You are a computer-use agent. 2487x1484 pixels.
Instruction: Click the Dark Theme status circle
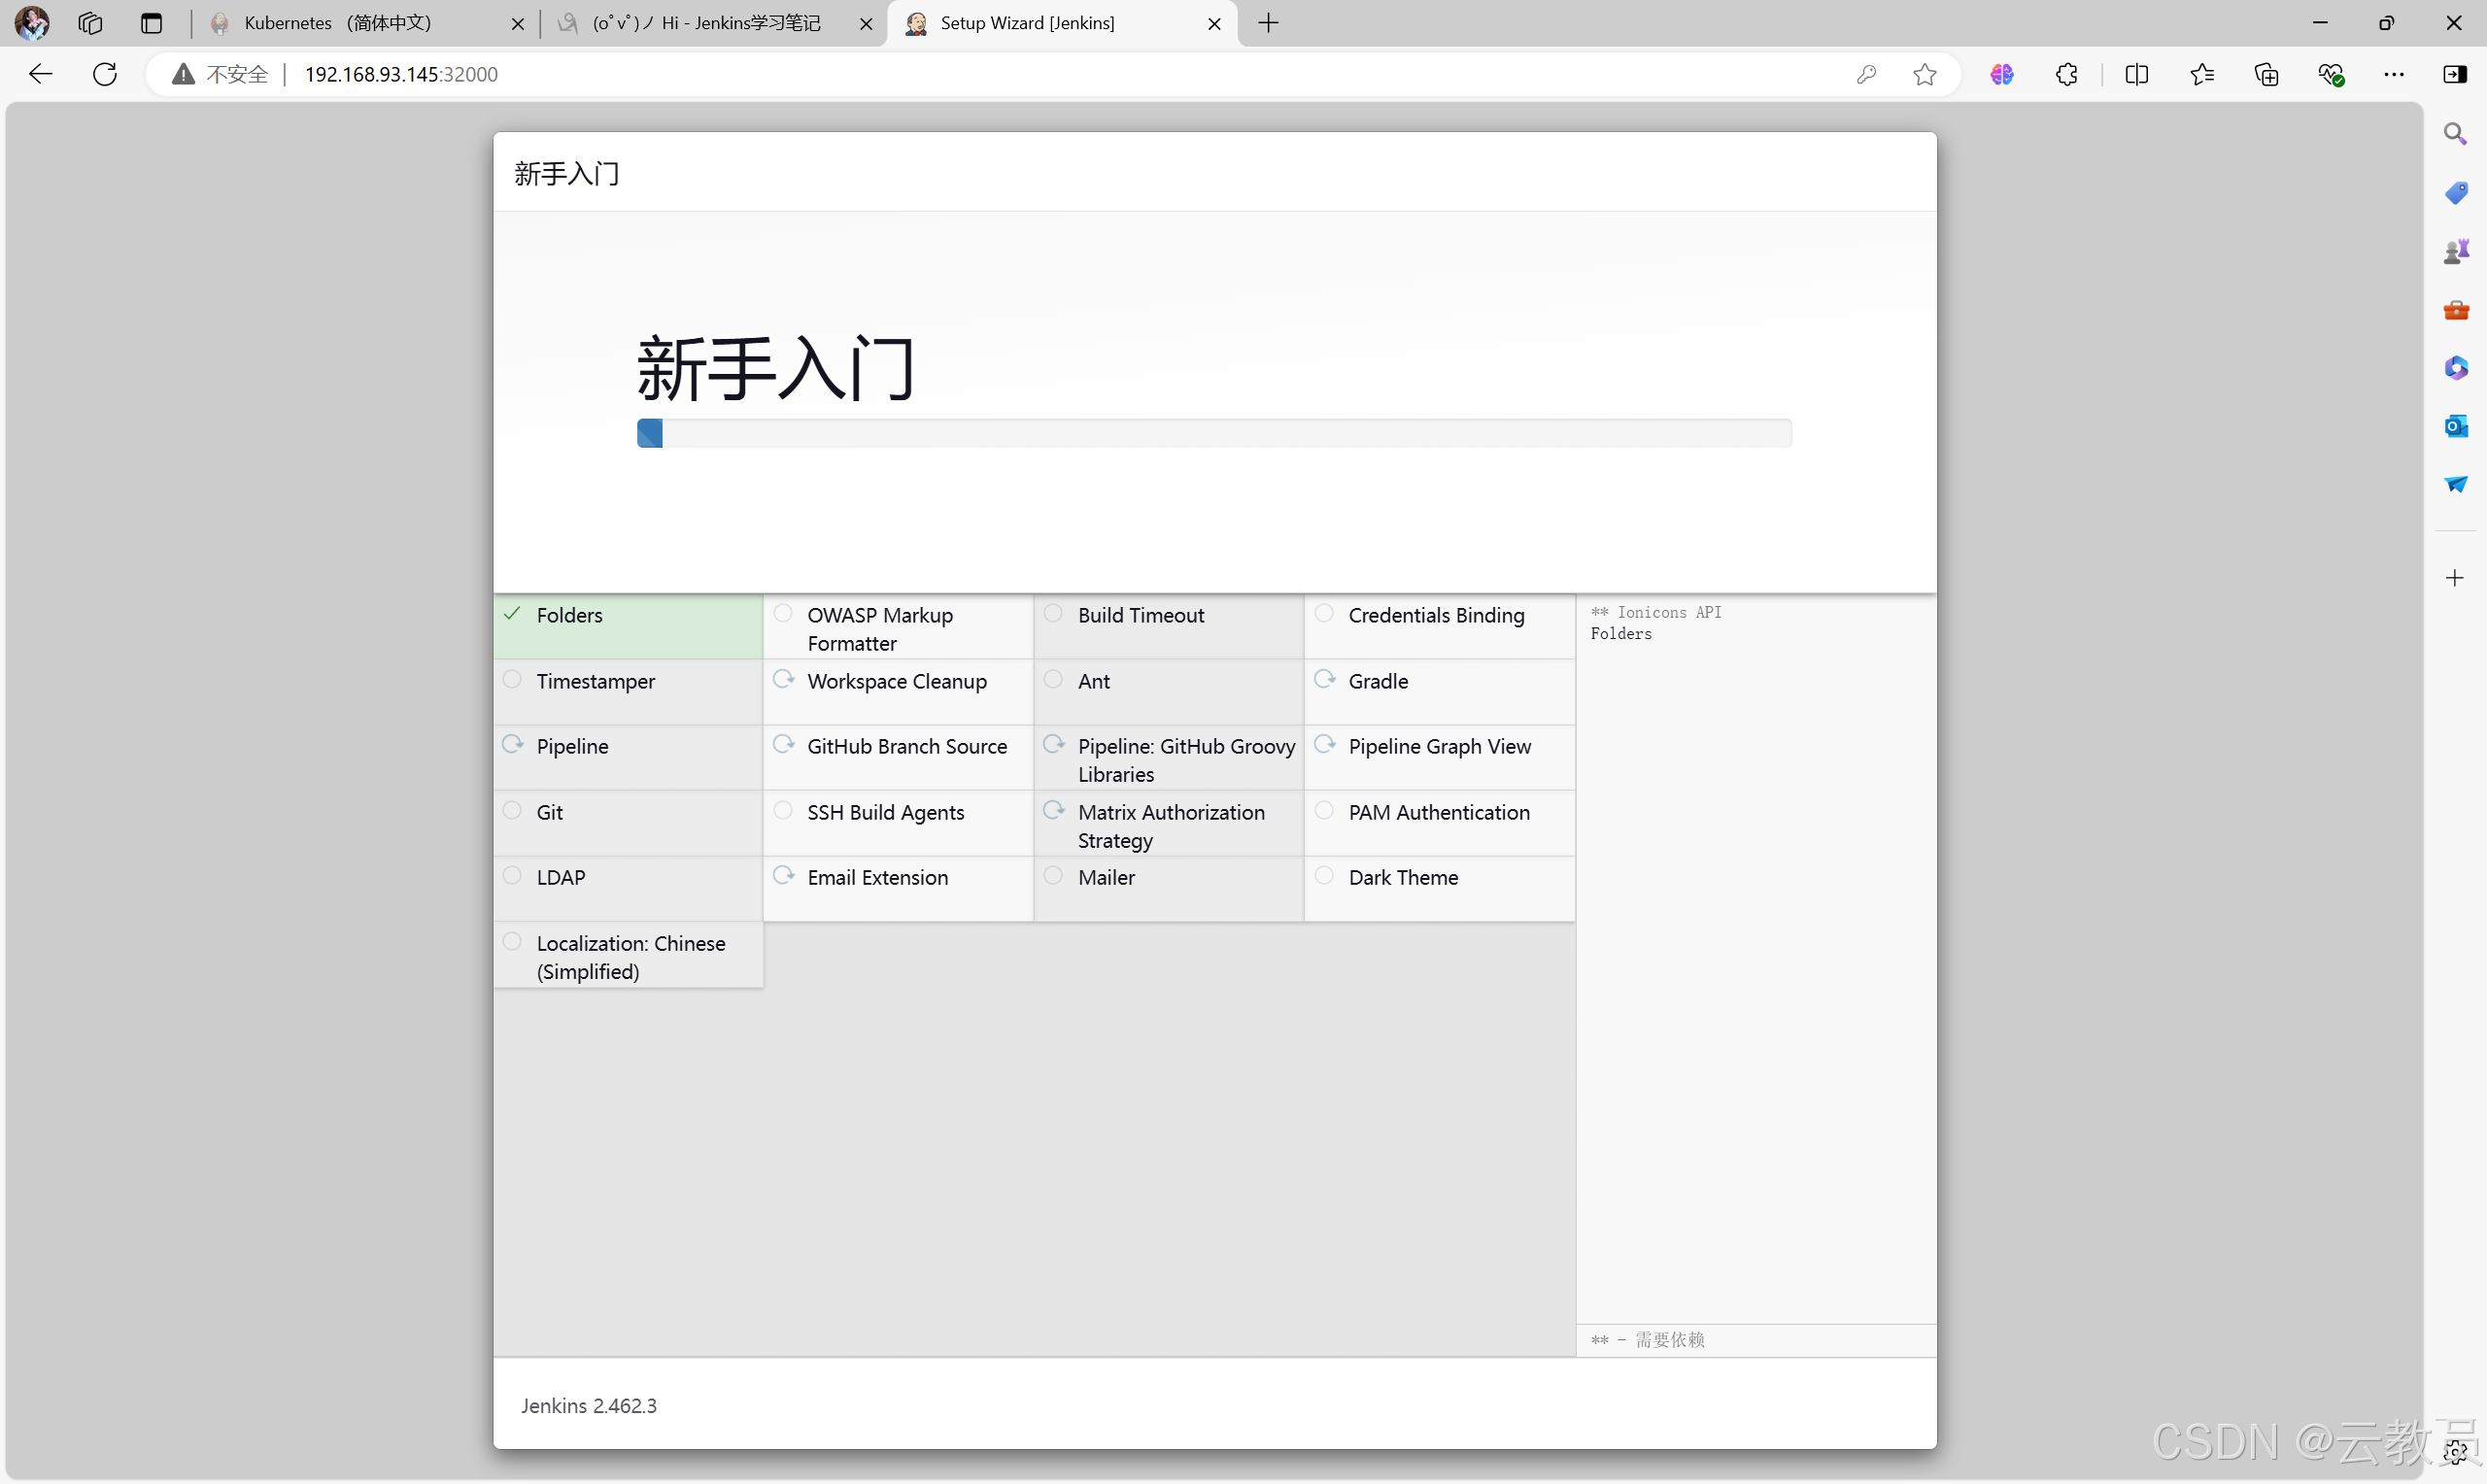pos(1324,876)
